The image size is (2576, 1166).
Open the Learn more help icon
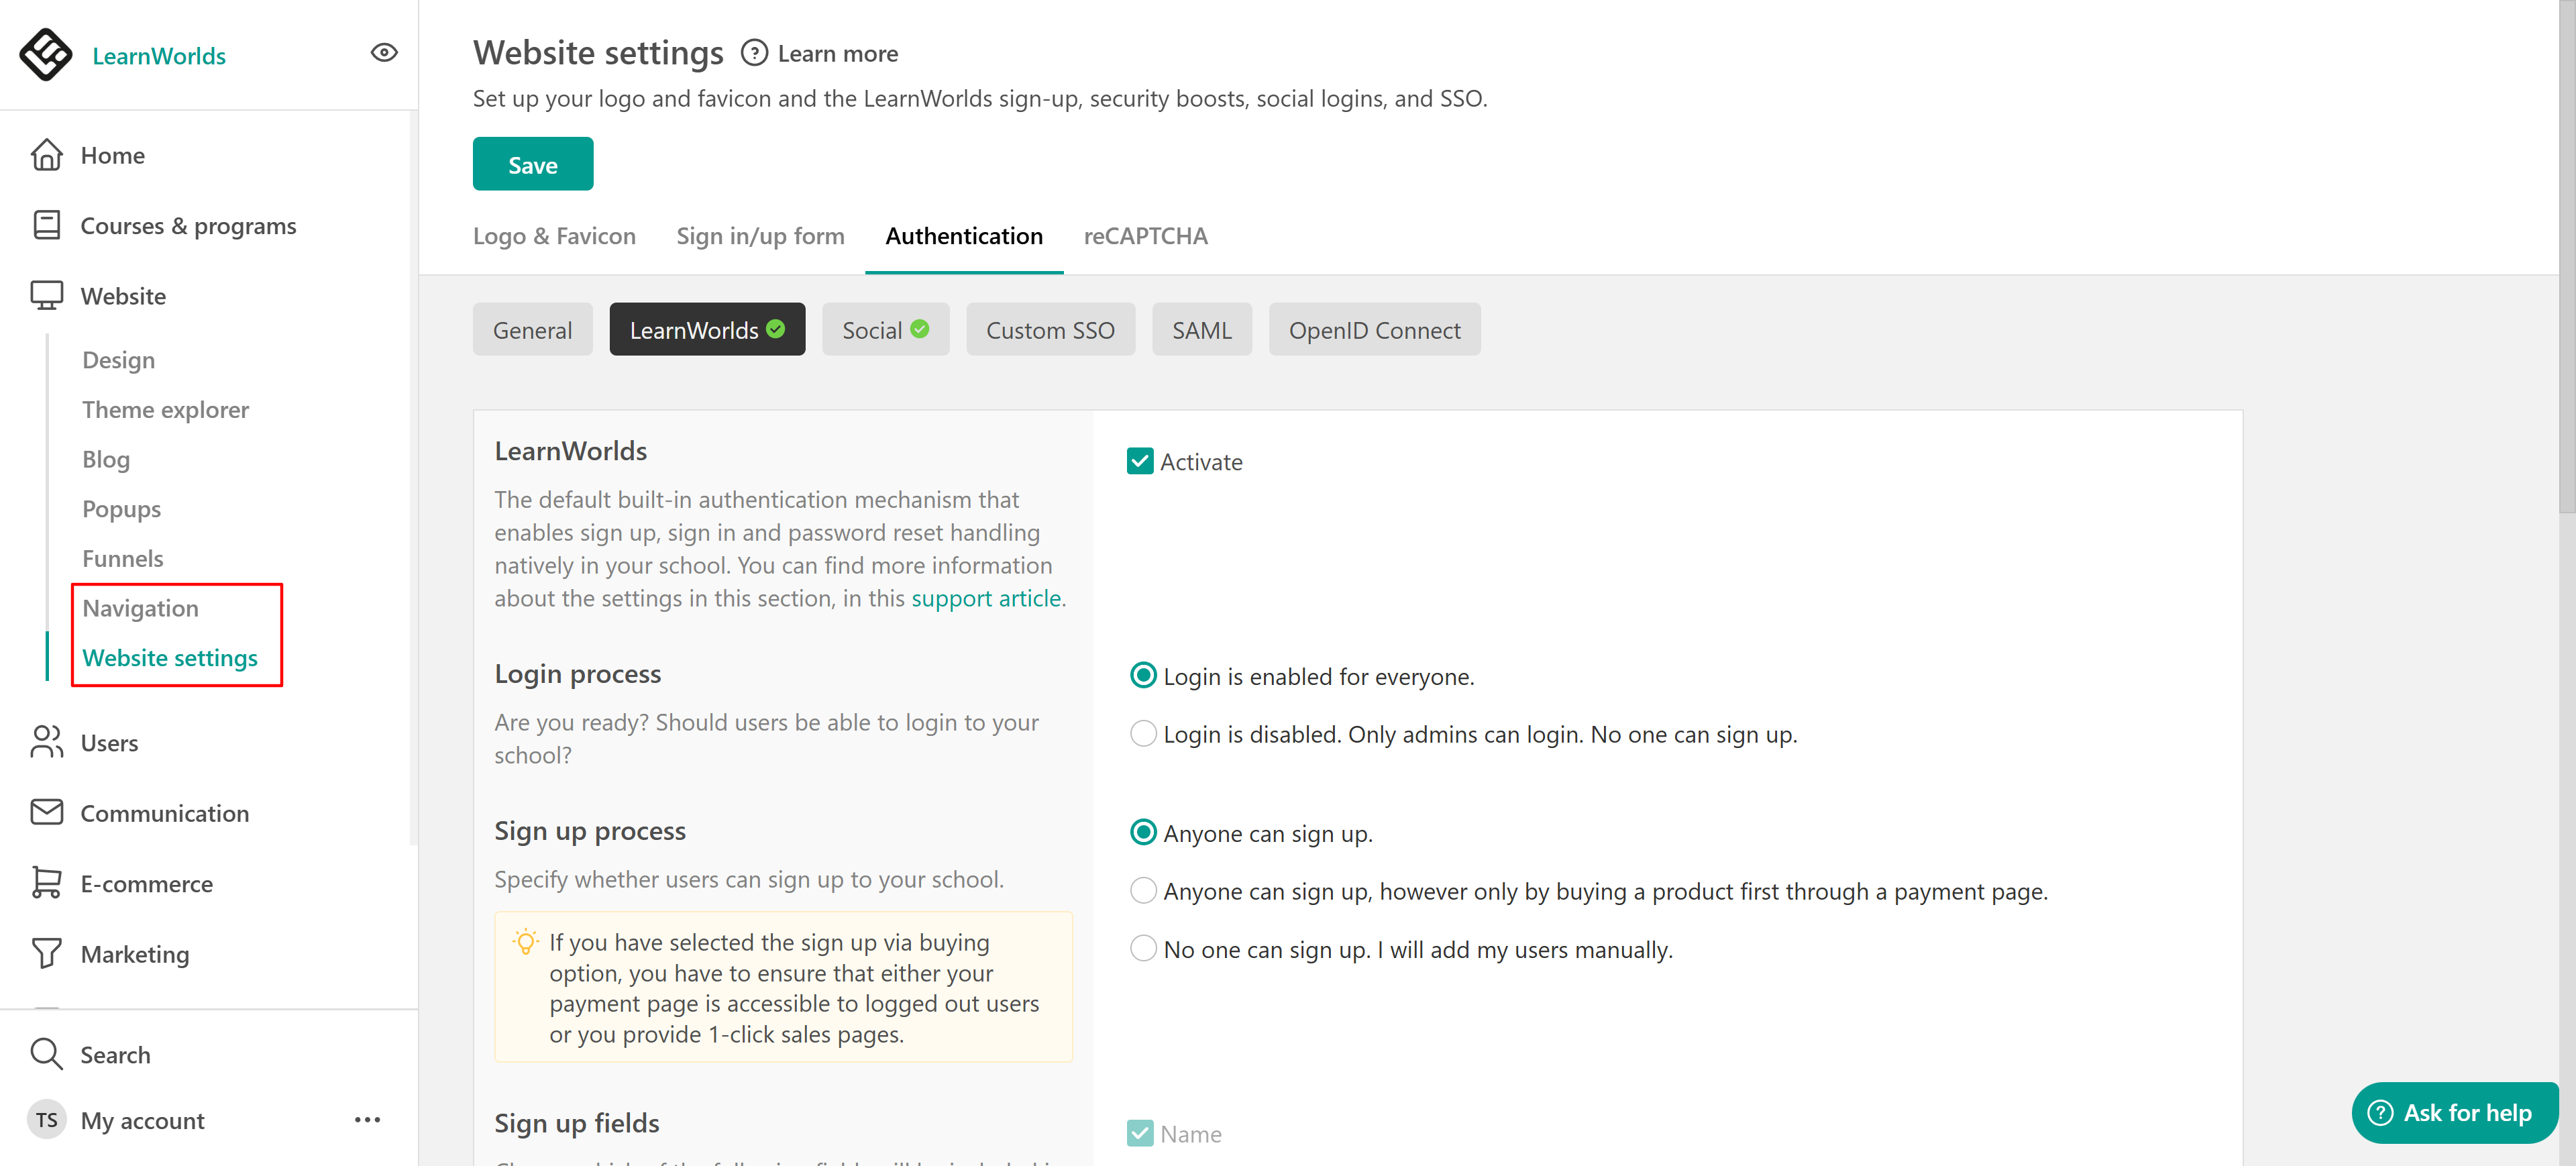(x=754, y=53)
